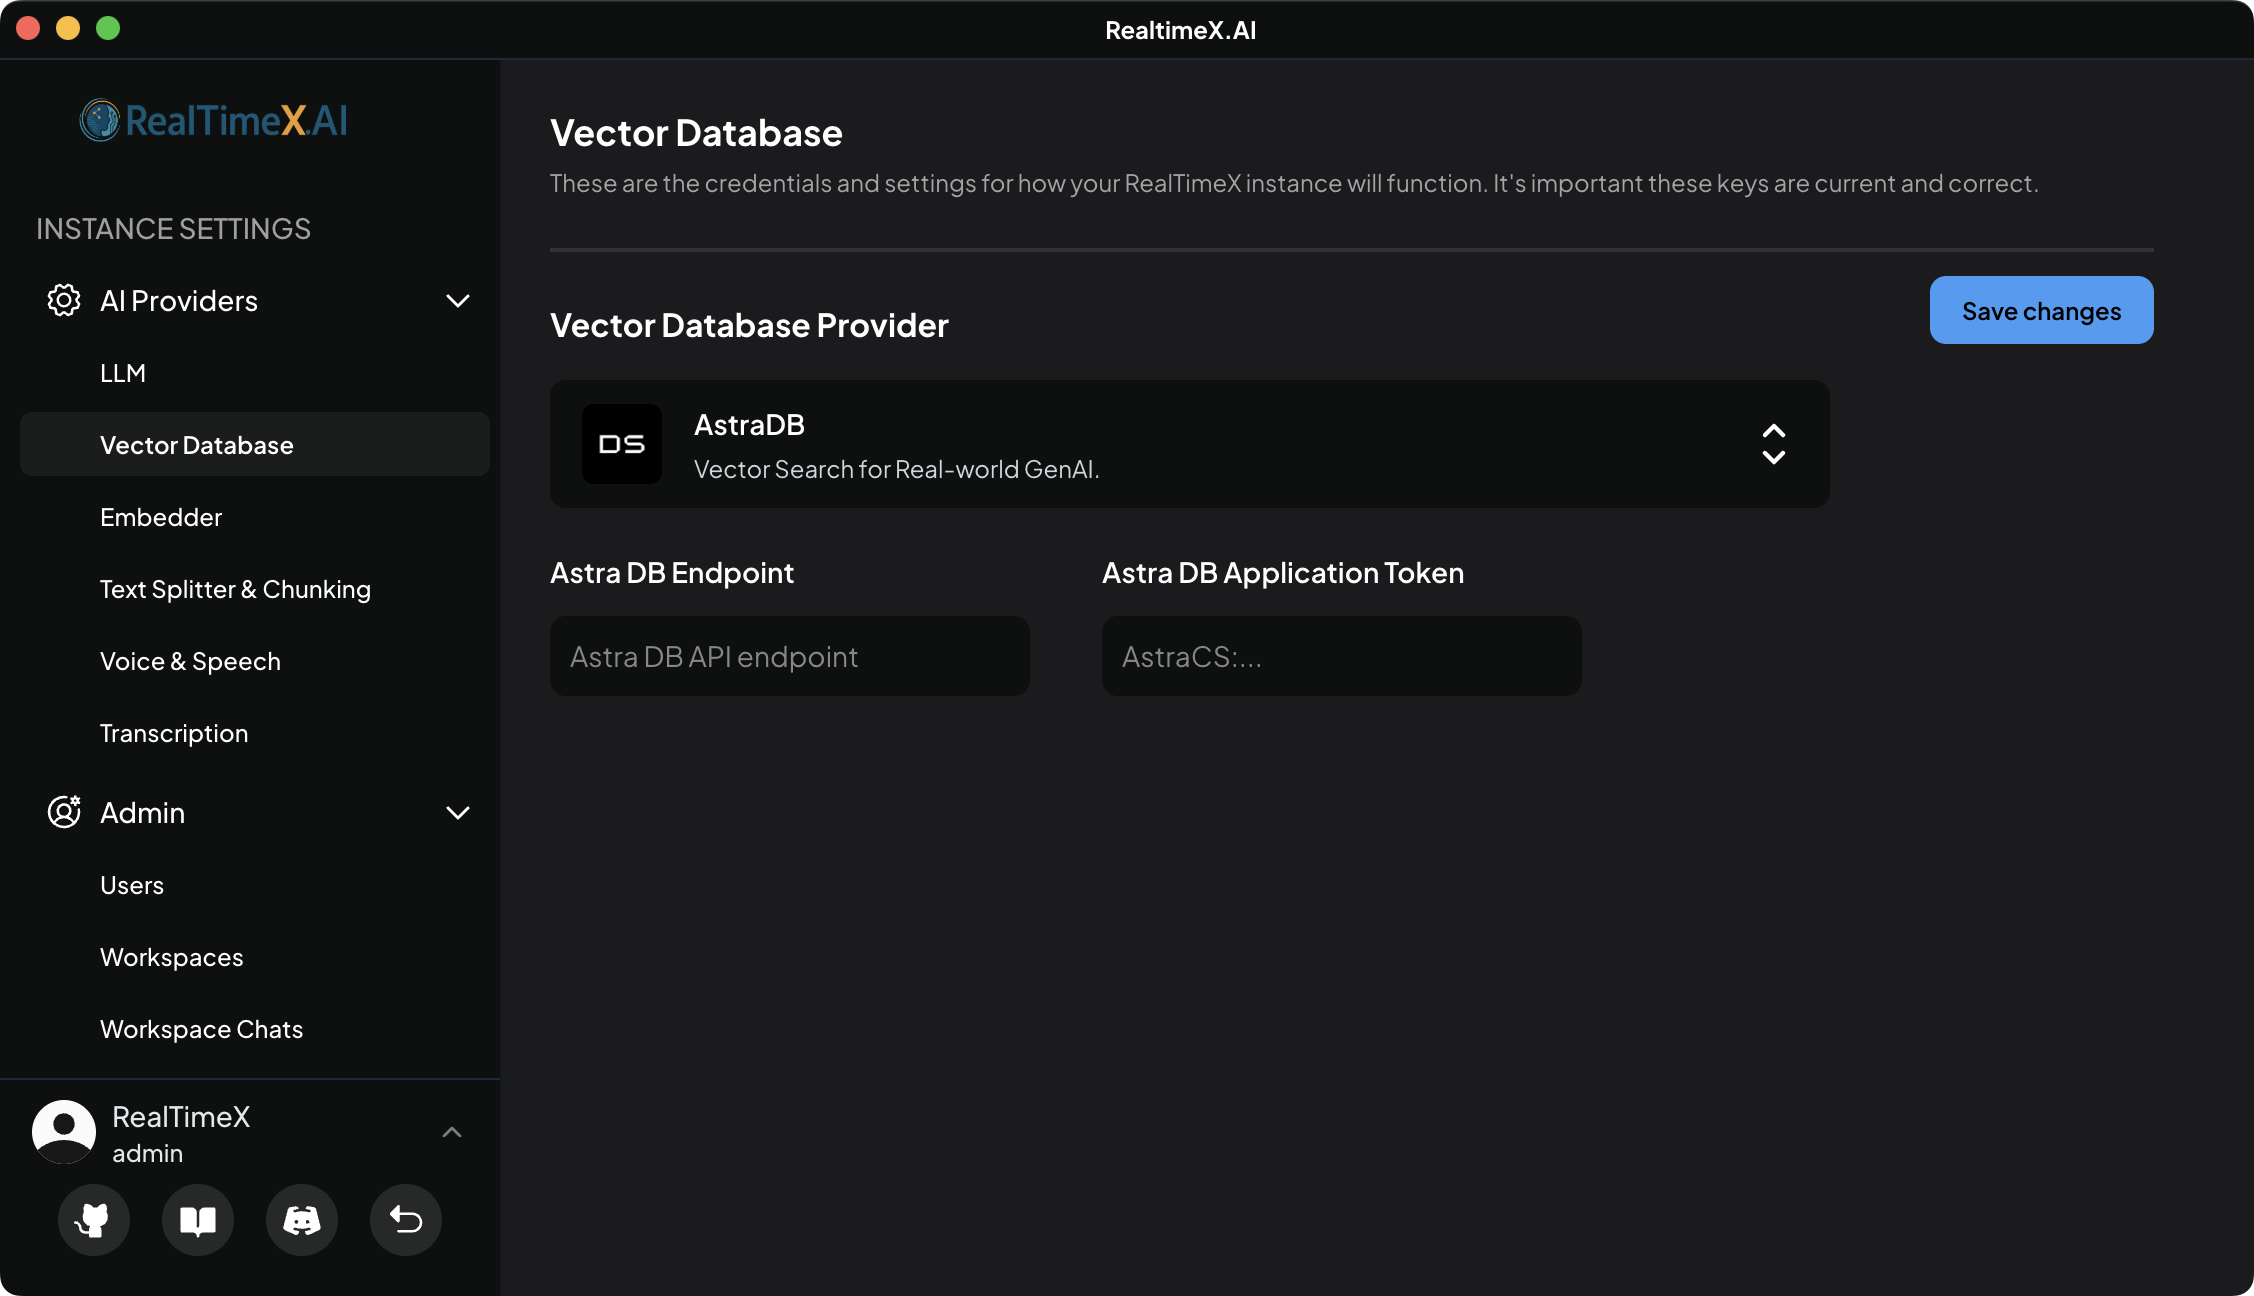Open the Workspace Chats section
2254x1296 pixels.
pos(201,1029)
